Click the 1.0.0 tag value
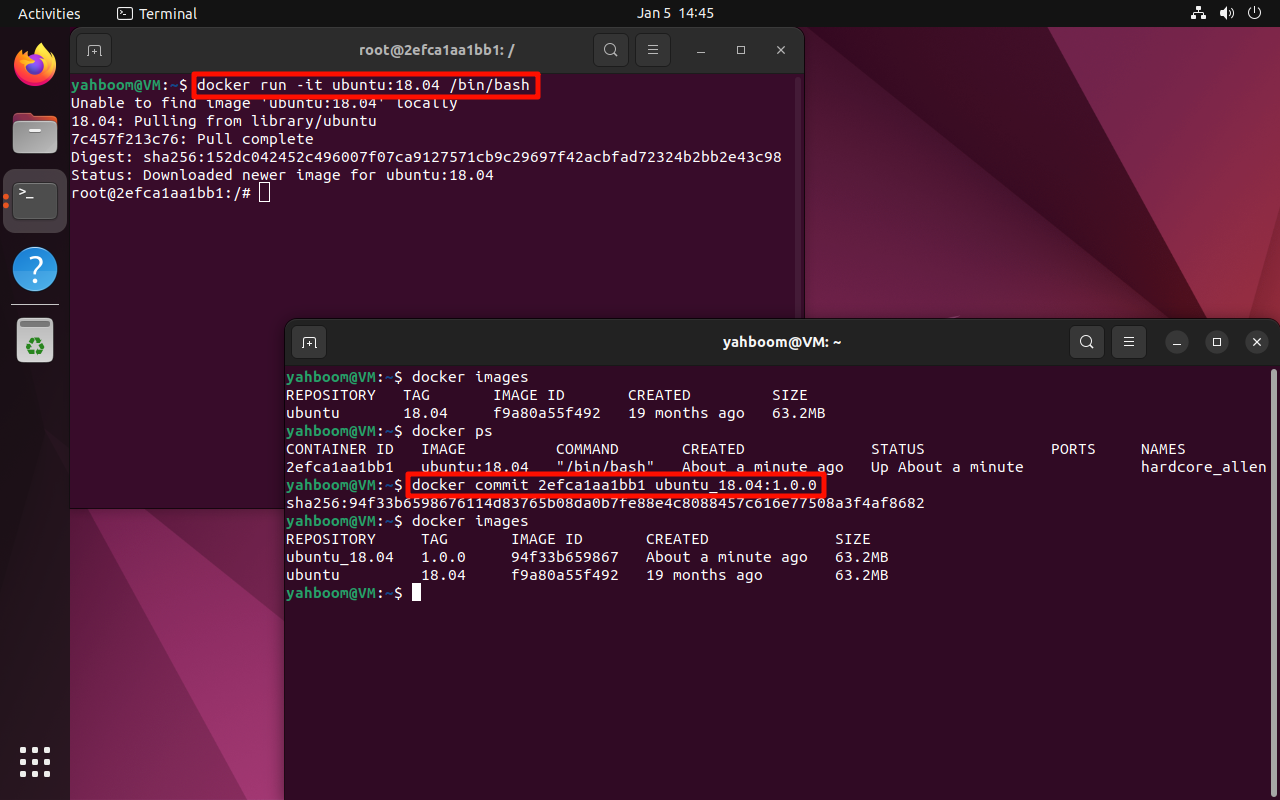This screenshot has width=1280, height=800. [443, 557]
